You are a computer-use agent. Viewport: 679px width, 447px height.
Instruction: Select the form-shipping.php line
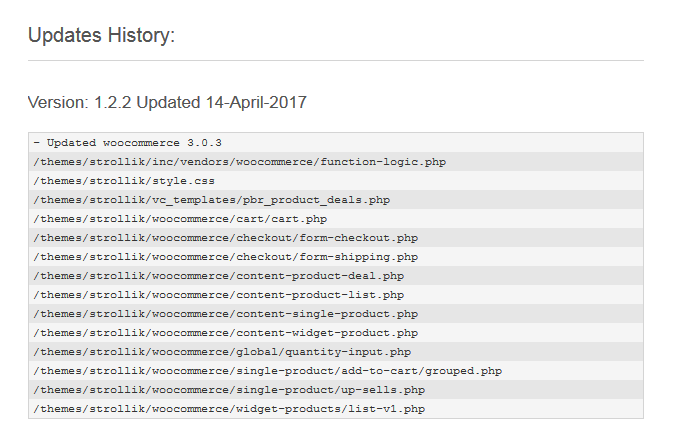click(336, 257)
